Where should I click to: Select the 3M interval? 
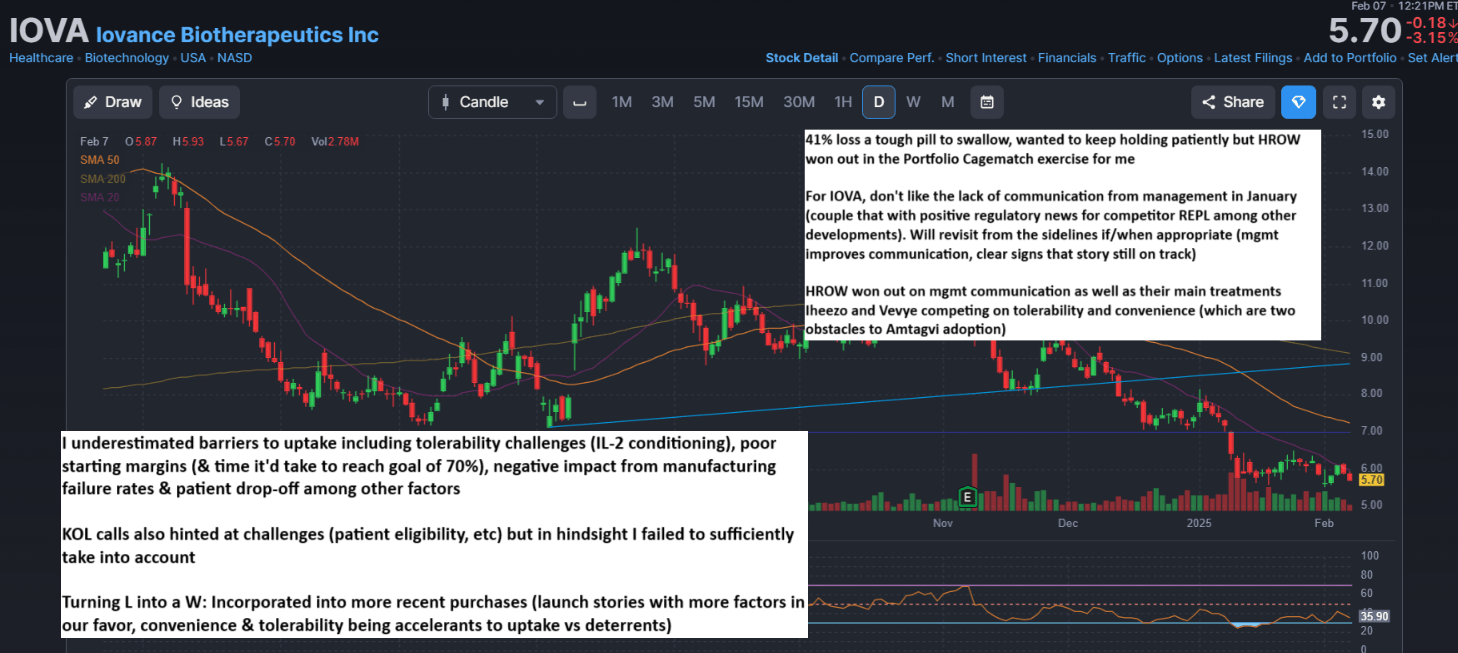662,102
